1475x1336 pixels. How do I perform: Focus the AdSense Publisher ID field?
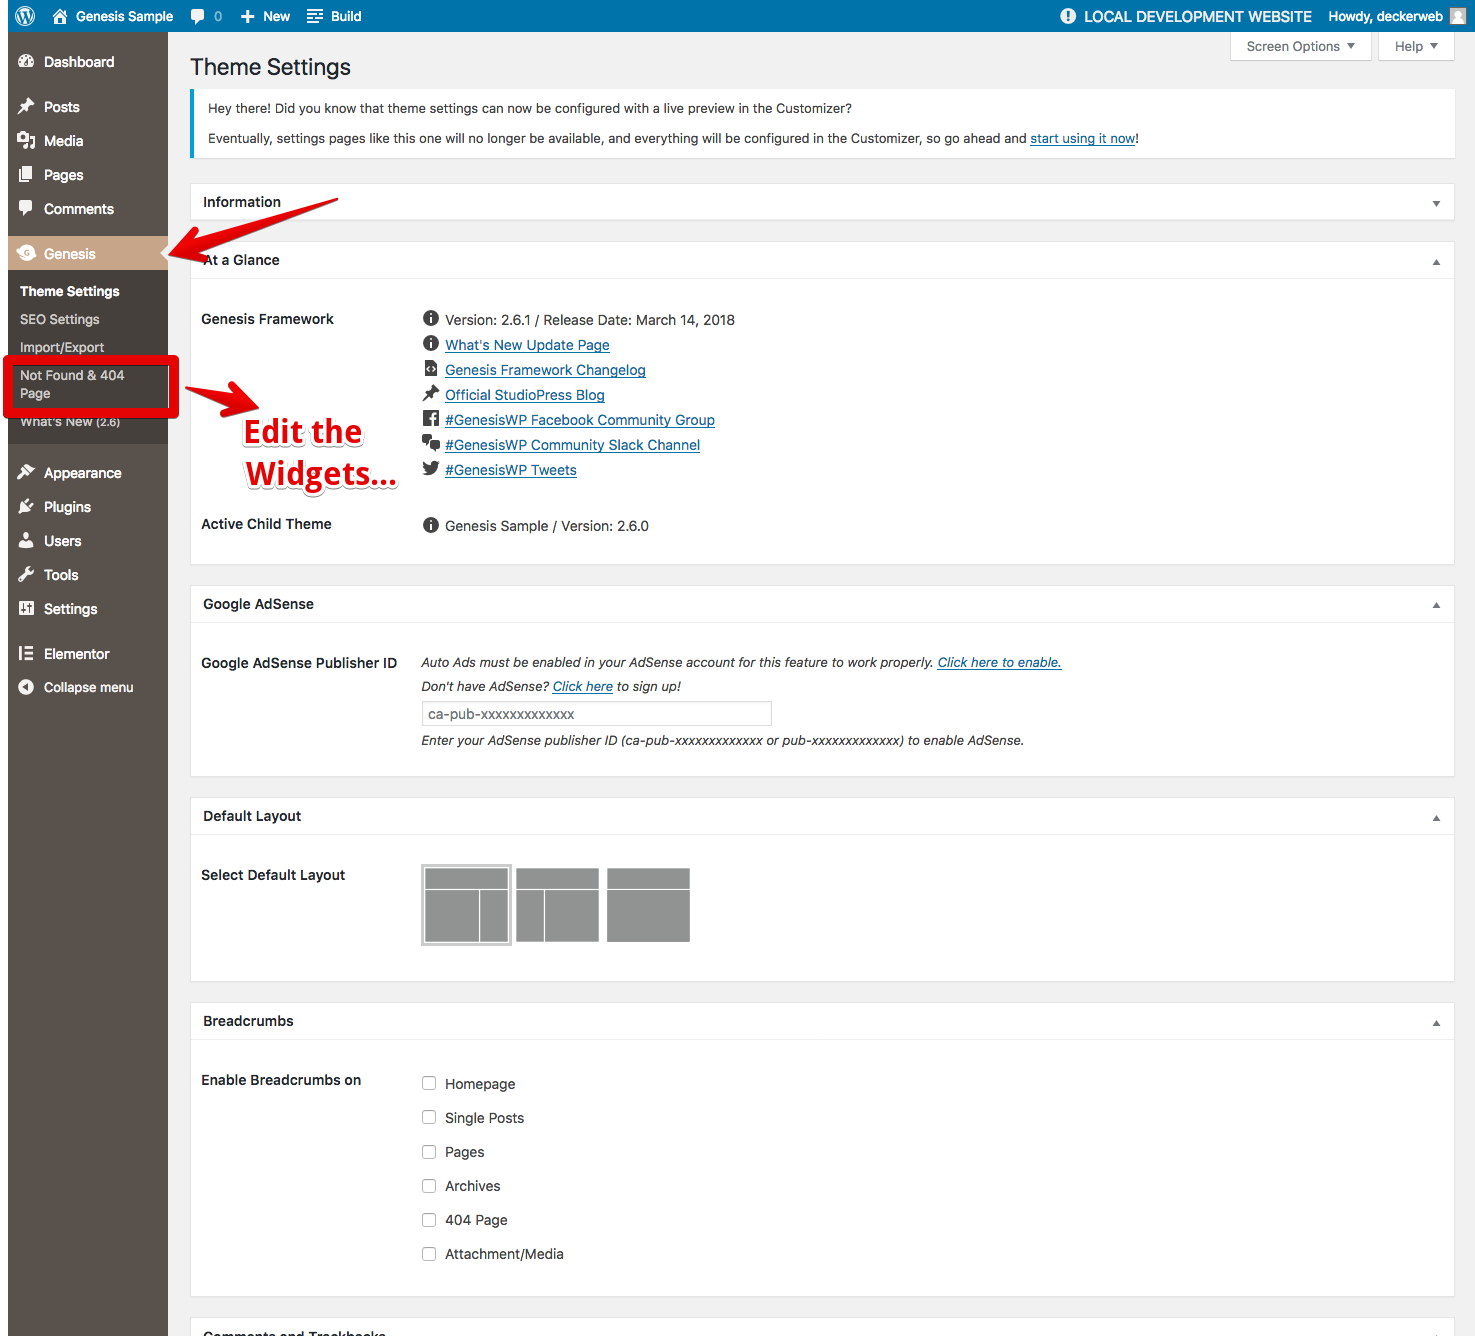[x=597, y=714]
